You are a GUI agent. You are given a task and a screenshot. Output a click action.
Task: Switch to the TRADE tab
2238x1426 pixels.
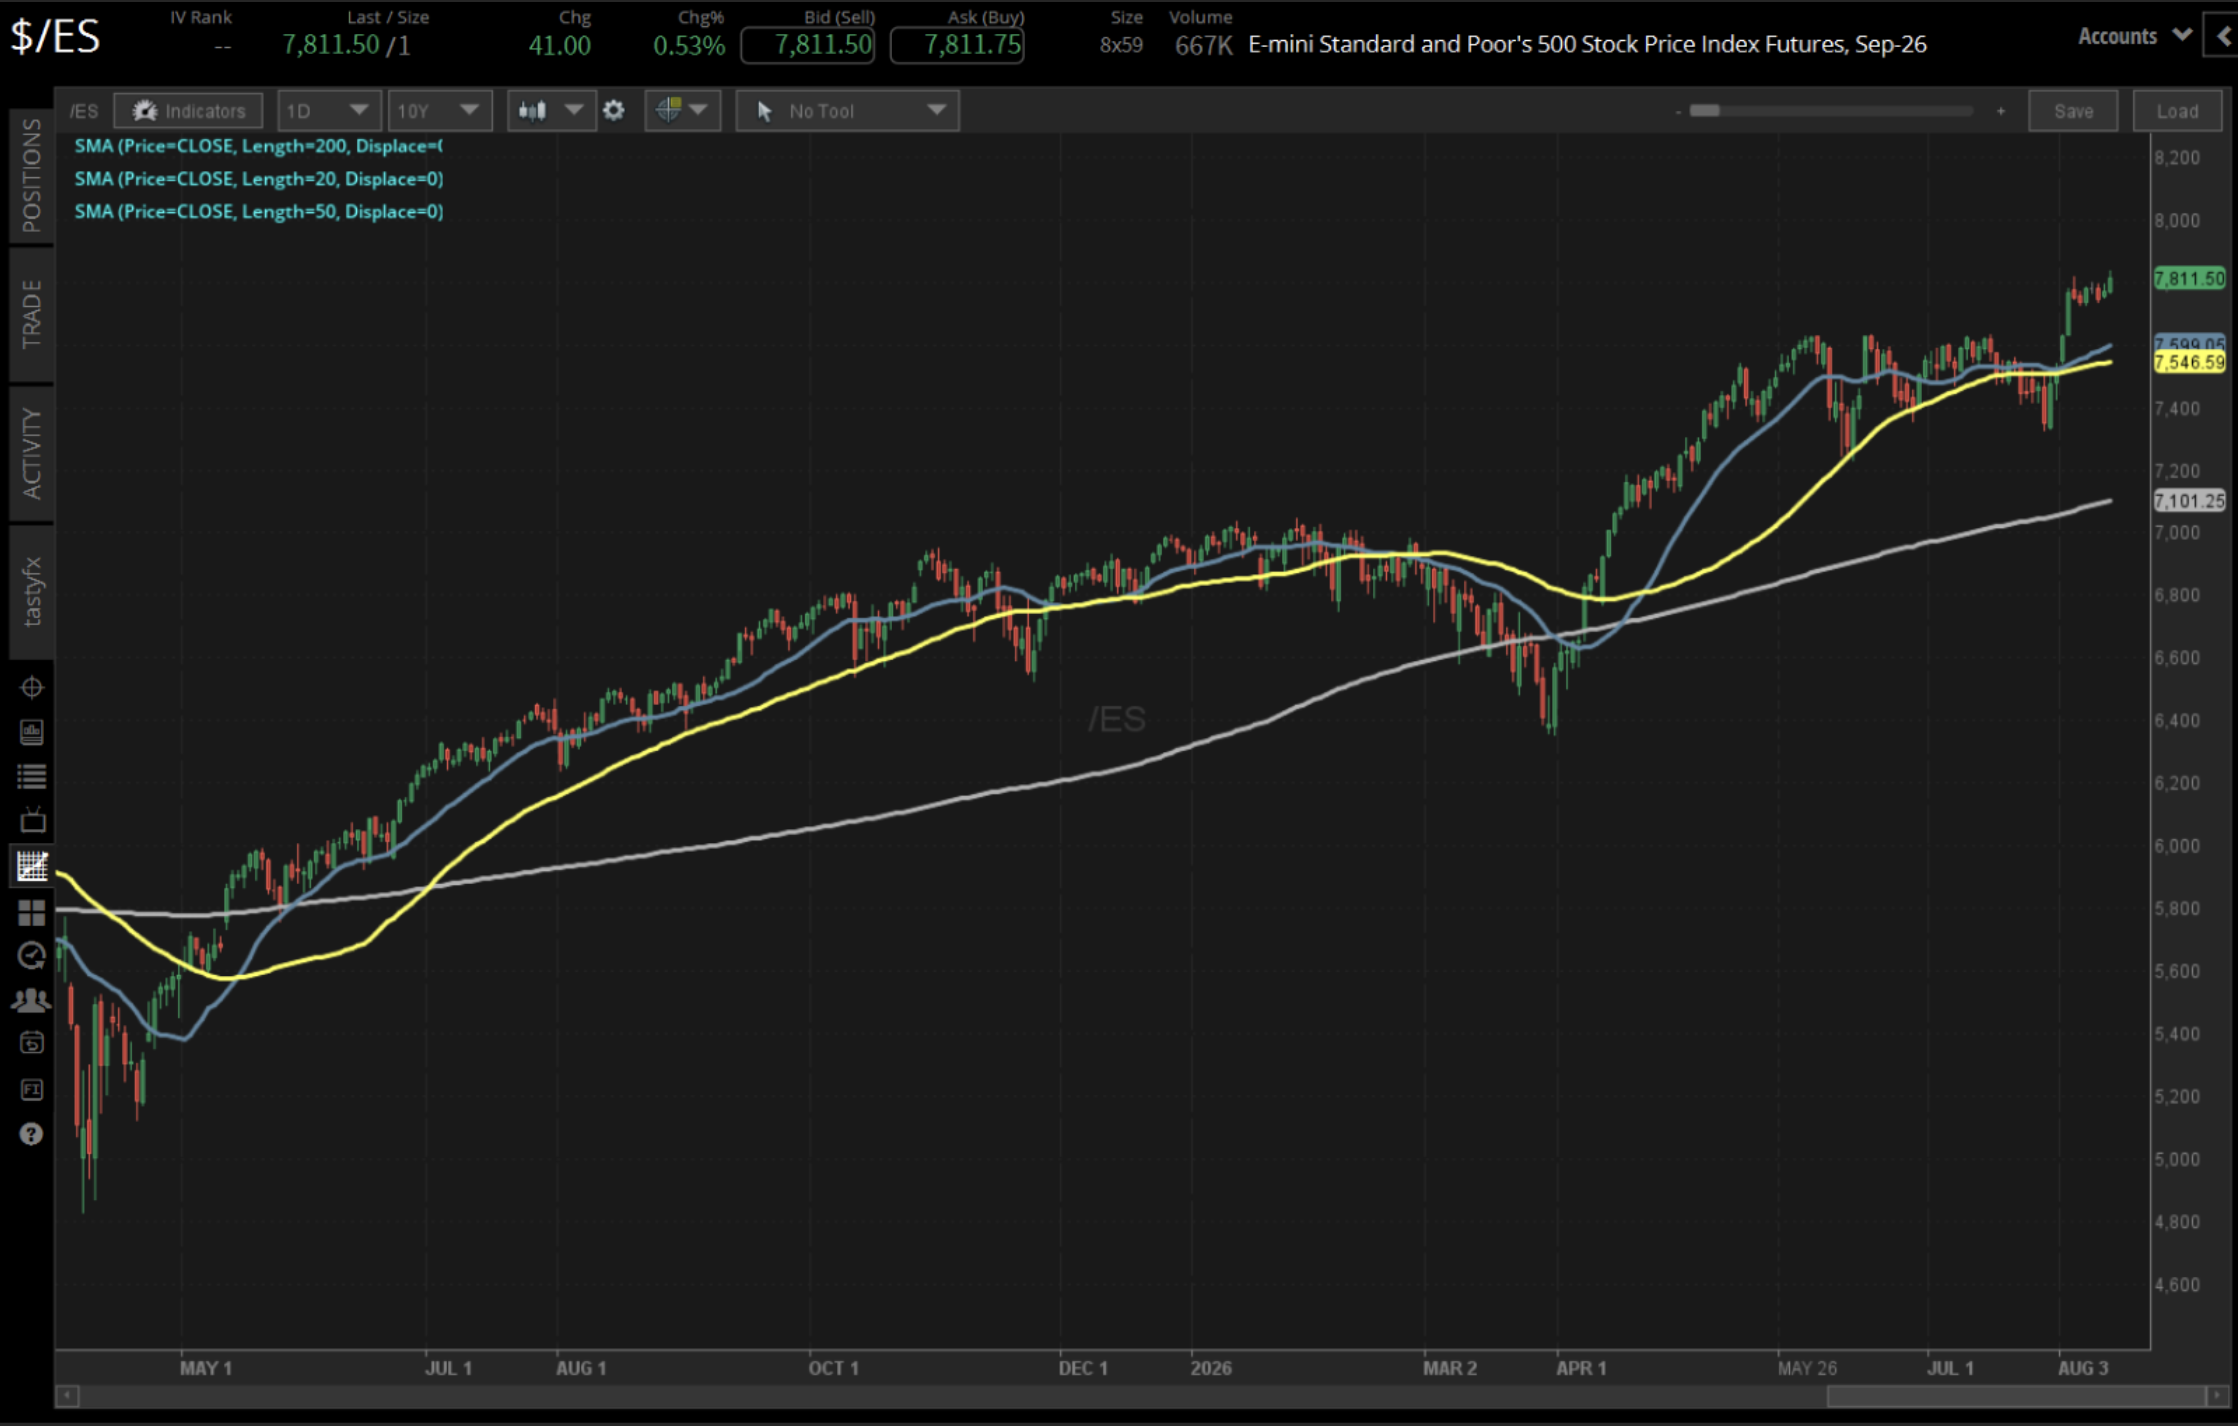31,314
